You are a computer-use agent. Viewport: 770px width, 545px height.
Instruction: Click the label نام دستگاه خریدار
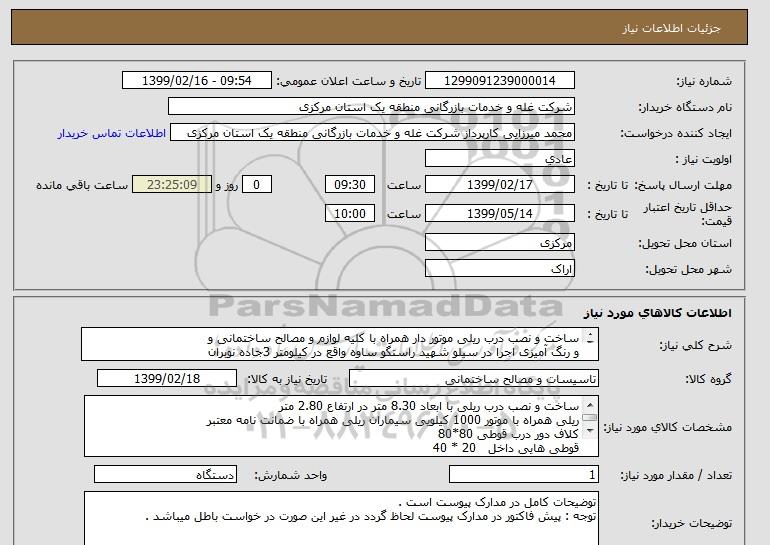click(685, 107)
